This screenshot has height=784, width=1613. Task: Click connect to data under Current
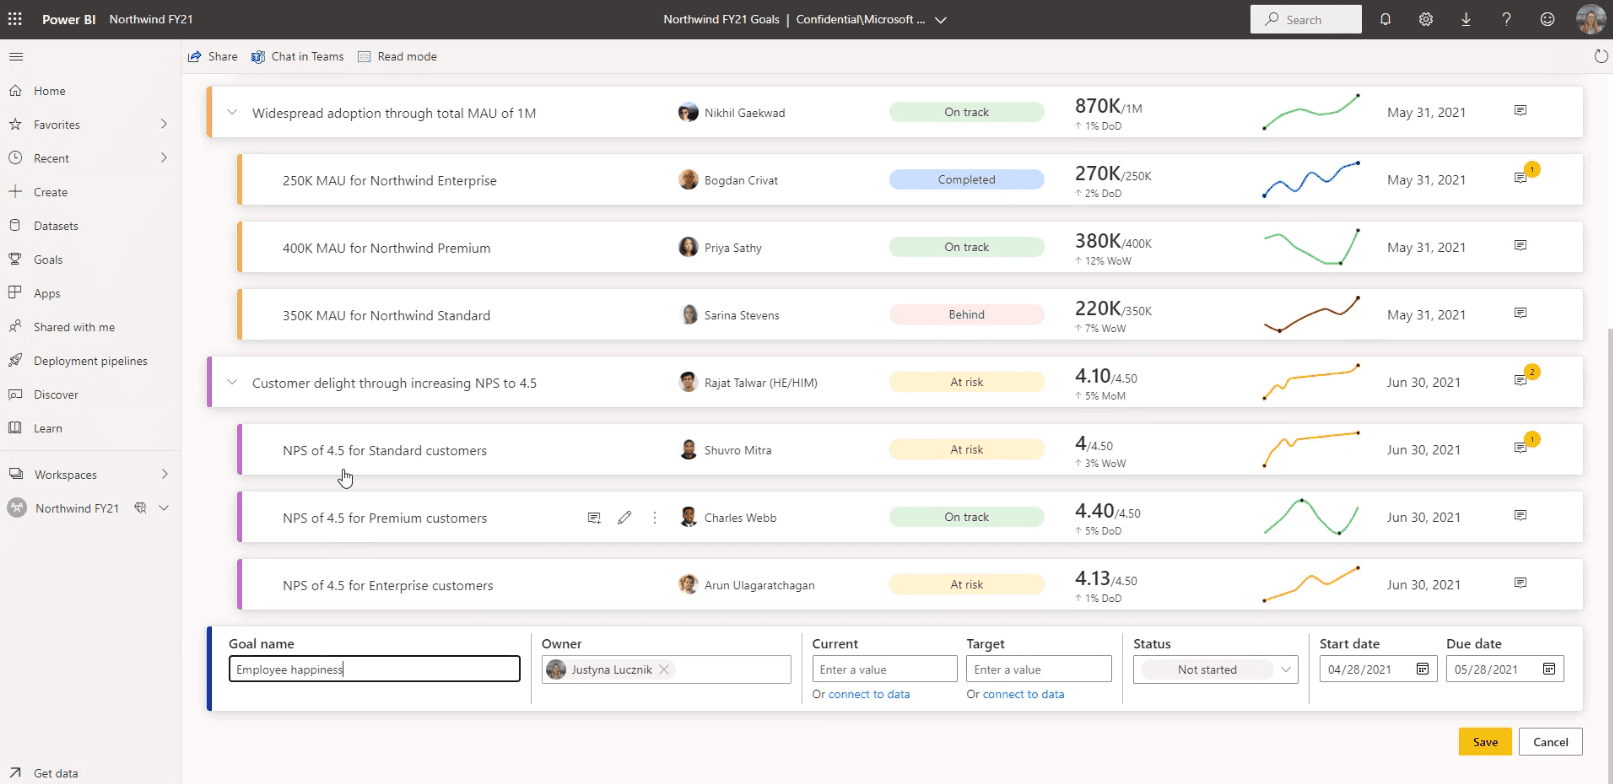(869, 694)
